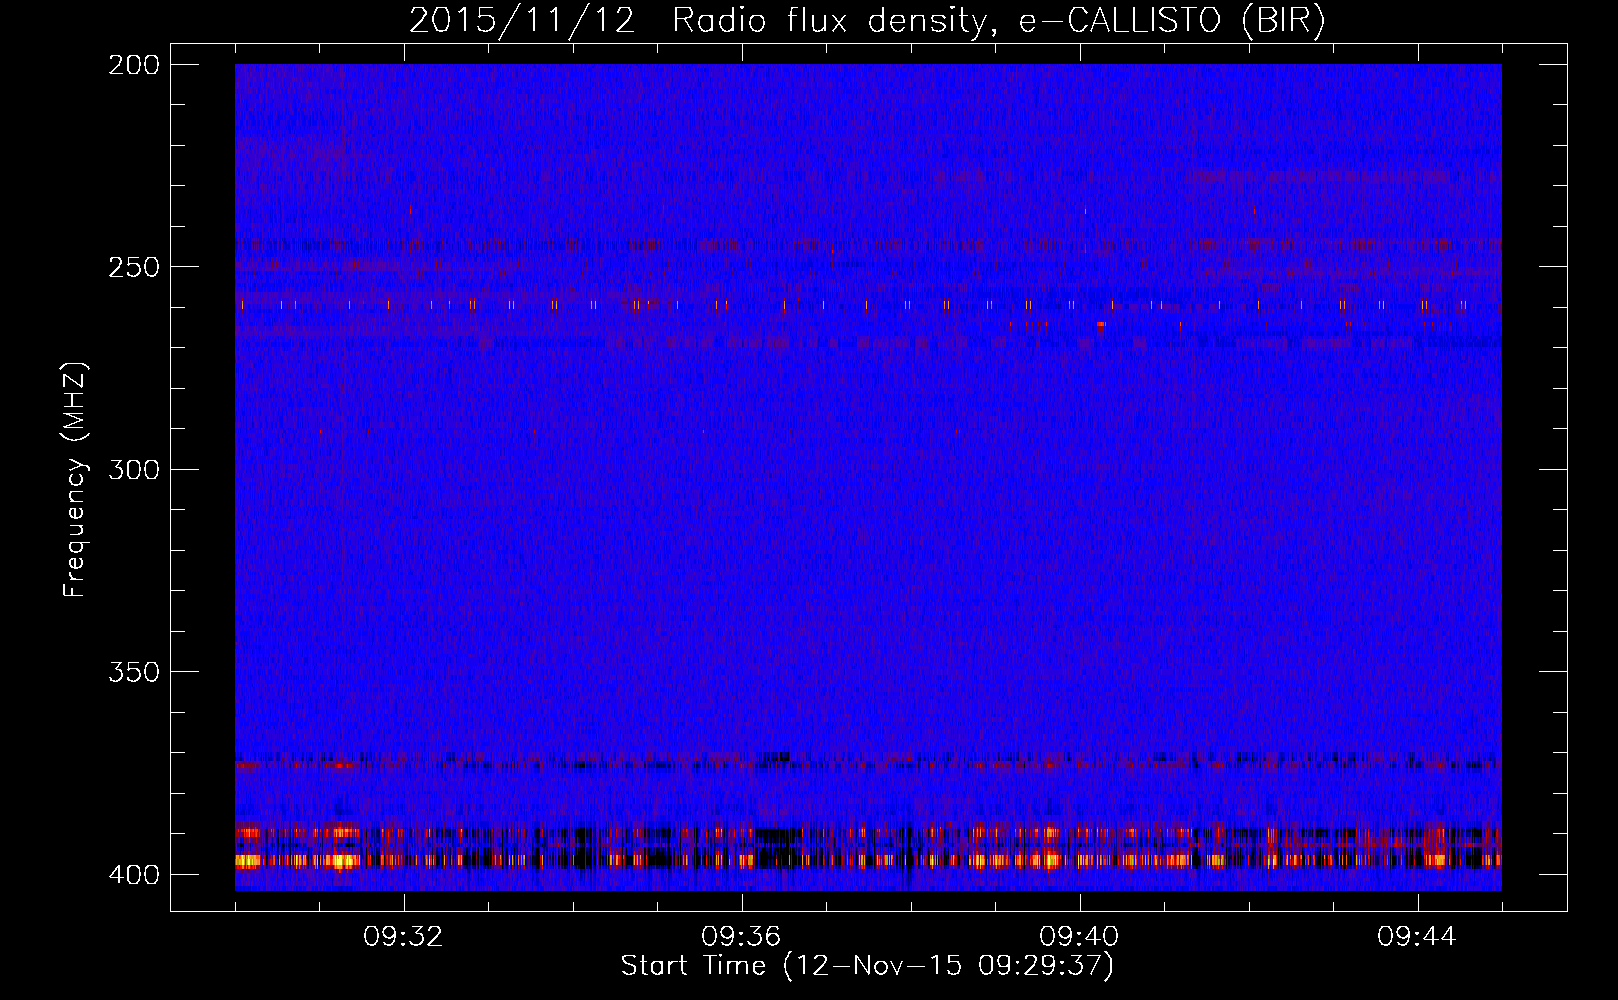This screenshot has height=1000, width=1618.
Task: Select the 200 frequency tick label
Action: 134,64
